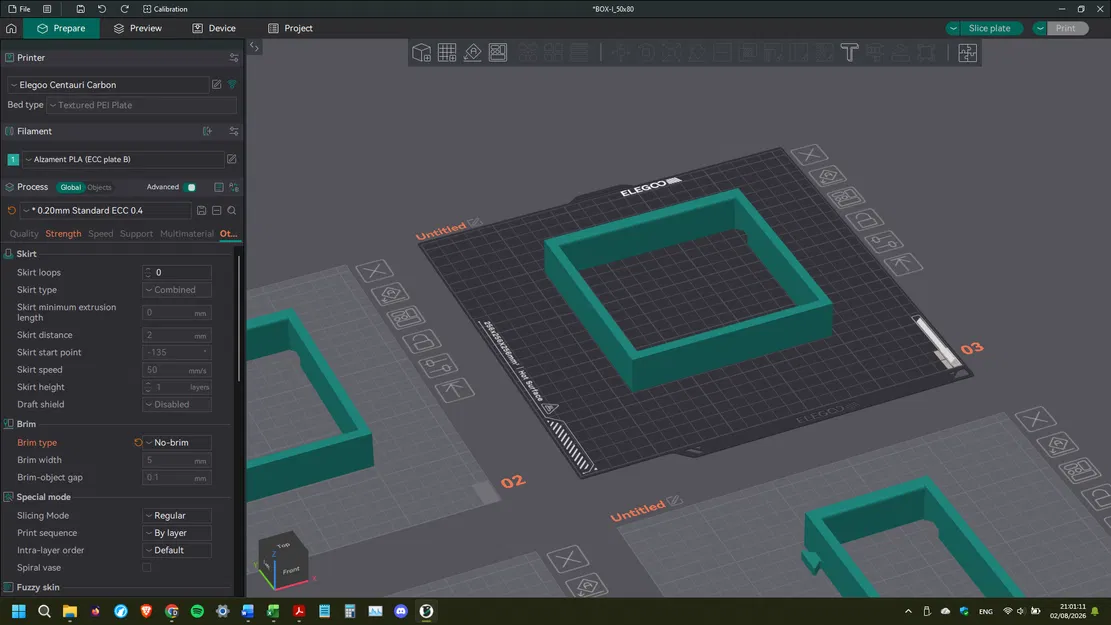Switch to the Project tab

[290, 28]
